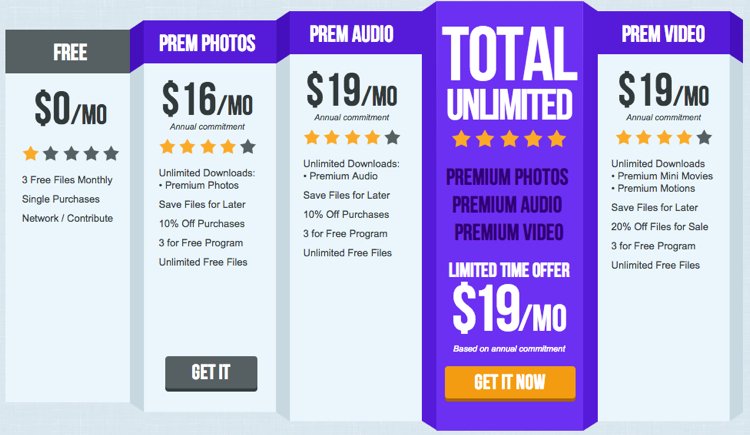
Task: Click the $16/MO price text
Action: click(x=208, y=99)
